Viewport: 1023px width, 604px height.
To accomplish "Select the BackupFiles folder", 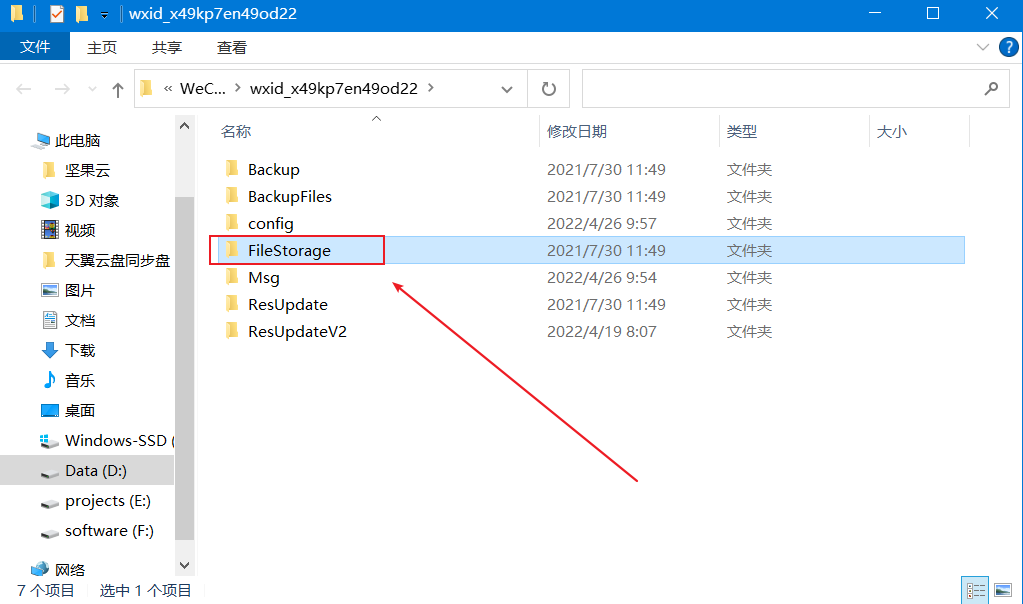I will tap(290, 196).
